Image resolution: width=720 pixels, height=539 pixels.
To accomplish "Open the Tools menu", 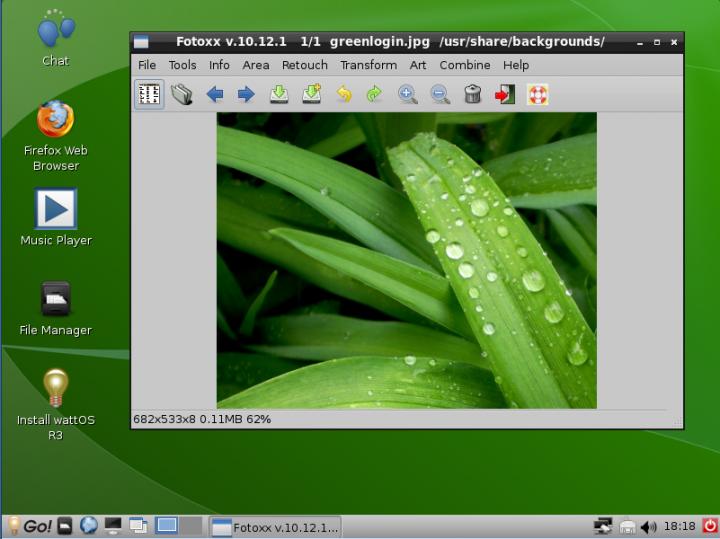I will pyautogui.click(x=182, y=65).
